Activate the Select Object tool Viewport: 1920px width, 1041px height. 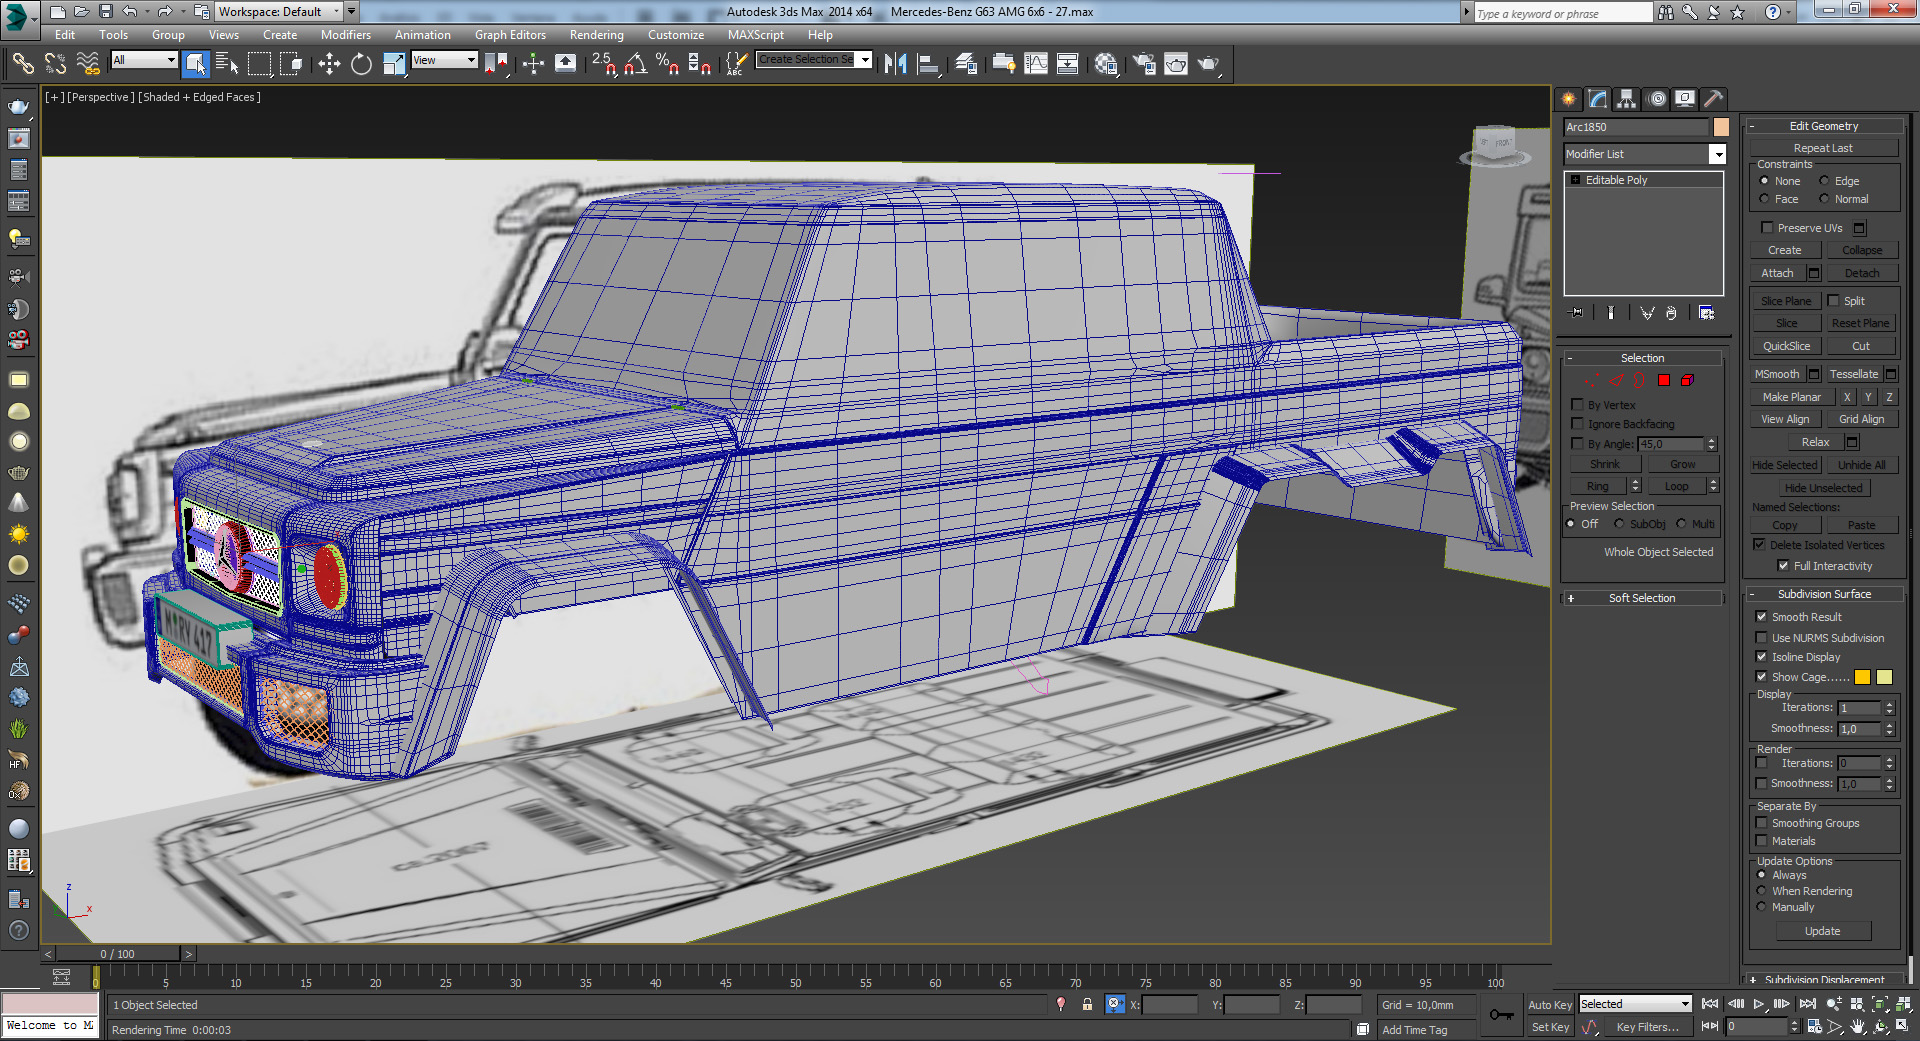[x=195, y=64]
